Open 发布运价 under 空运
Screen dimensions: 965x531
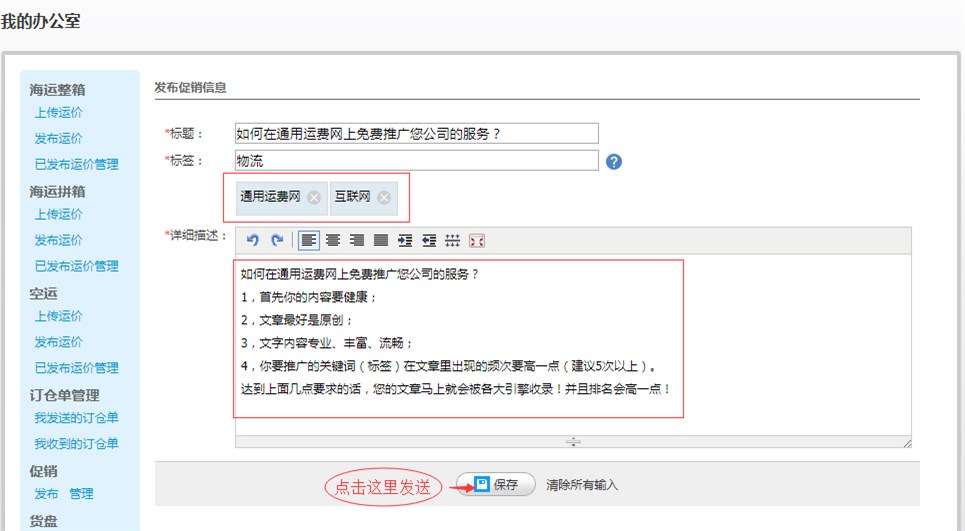(x=58, y=342)
